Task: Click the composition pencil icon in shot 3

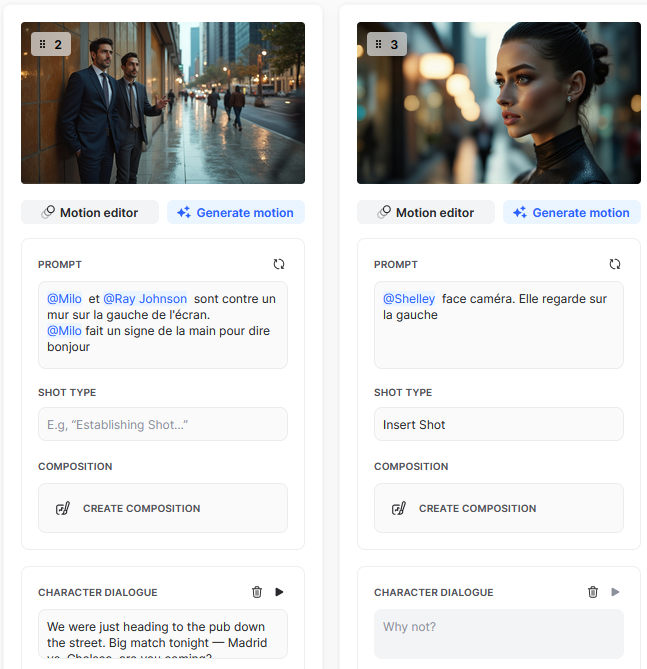Action: point(399,508)
